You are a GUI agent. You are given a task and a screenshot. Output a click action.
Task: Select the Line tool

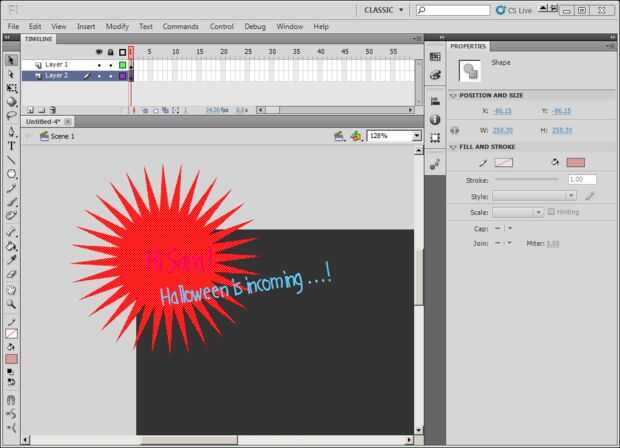coord(11,159)
